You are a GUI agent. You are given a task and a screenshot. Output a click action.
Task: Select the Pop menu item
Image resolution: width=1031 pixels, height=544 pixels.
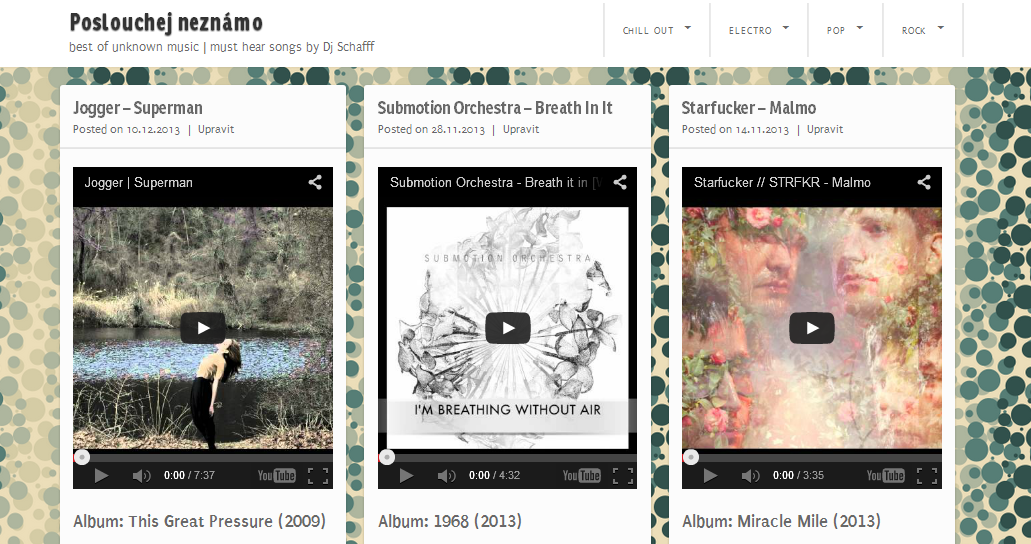(x=845, y=30)
